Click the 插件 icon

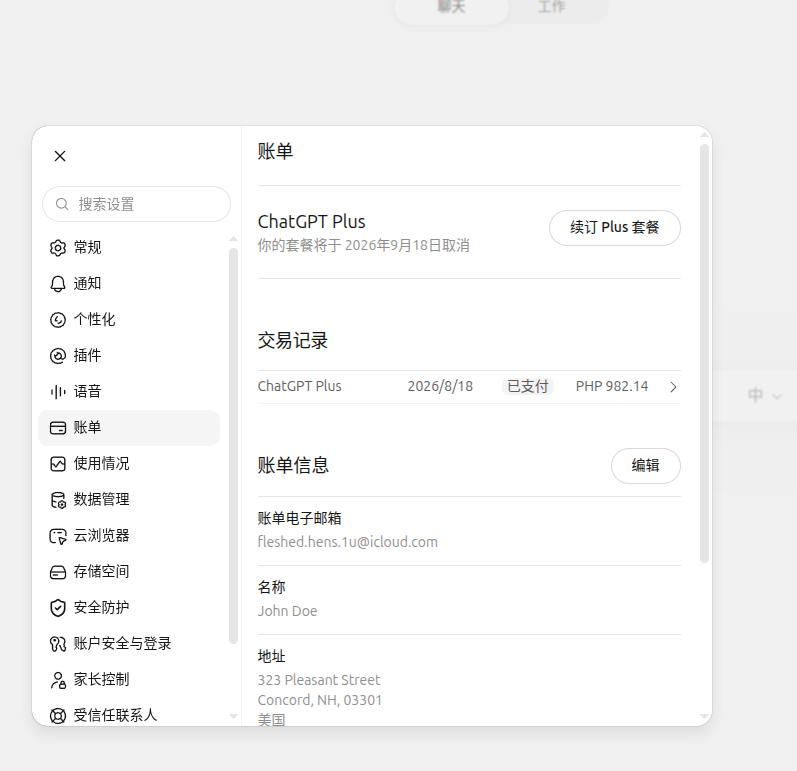click(58, 356)
